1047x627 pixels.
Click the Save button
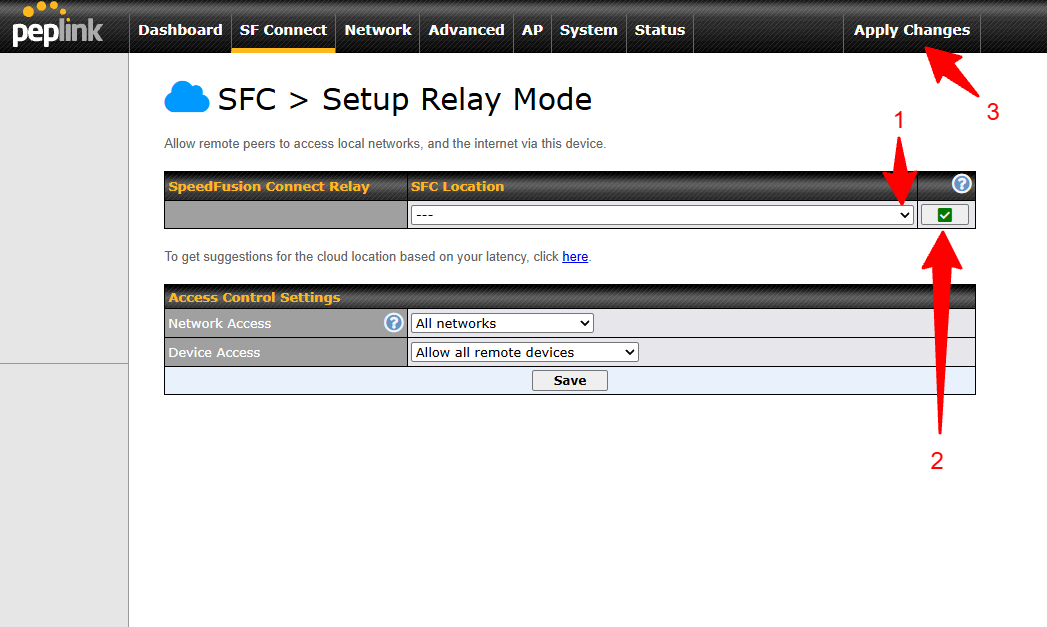[x=570, y=381]
